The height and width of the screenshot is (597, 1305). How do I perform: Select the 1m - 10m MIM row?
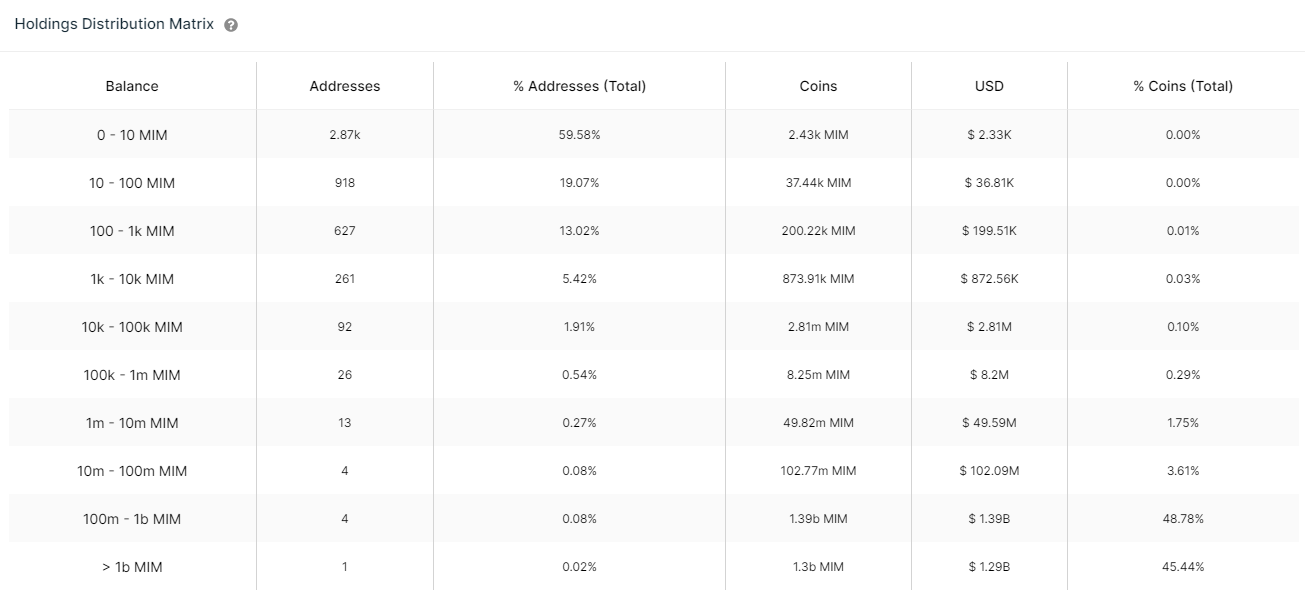(x=132, y=423)
